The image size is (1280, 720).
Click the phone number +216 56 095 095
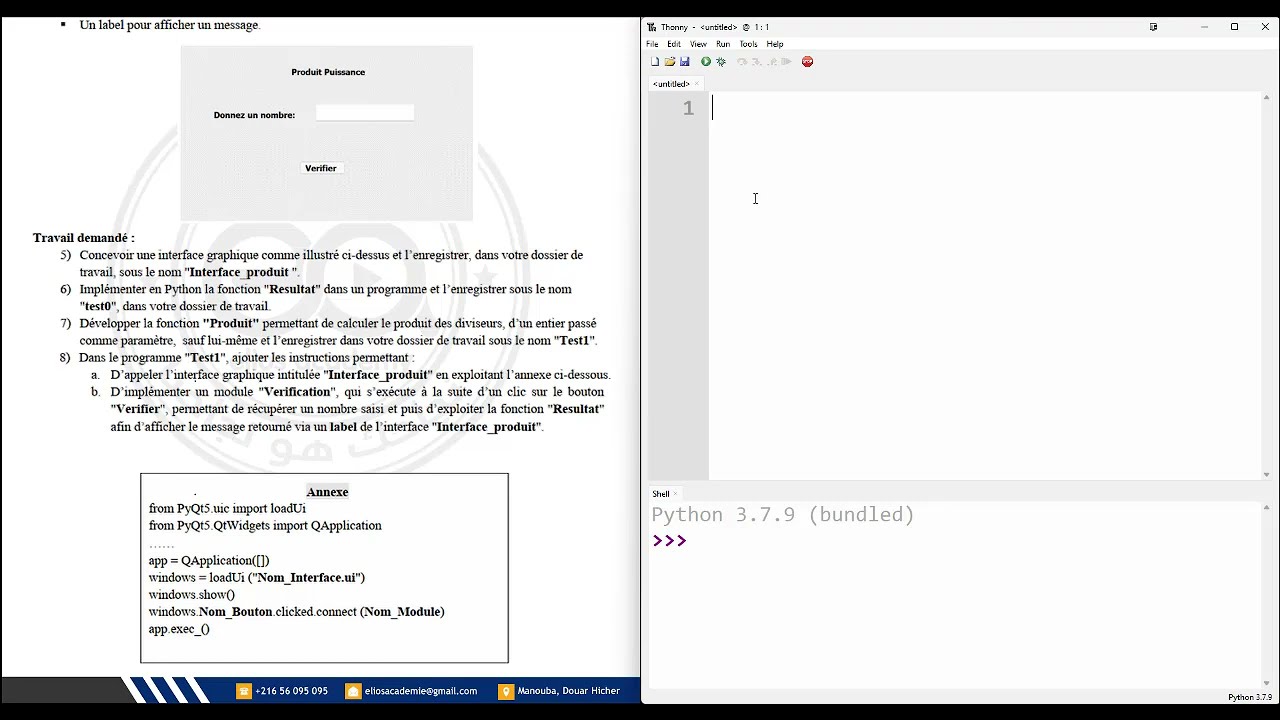pos(291,691)
